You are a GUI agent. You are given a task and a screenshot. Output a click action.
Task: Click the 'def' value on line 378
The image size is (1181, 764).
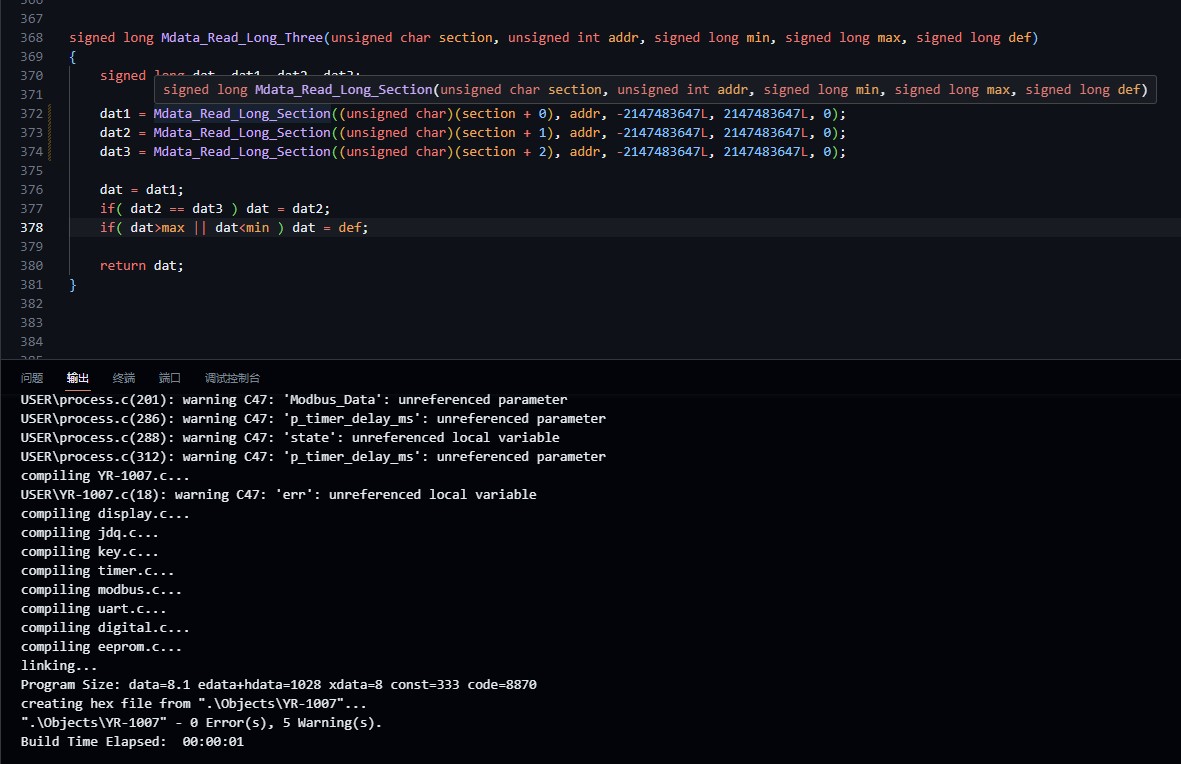point(350,228)
